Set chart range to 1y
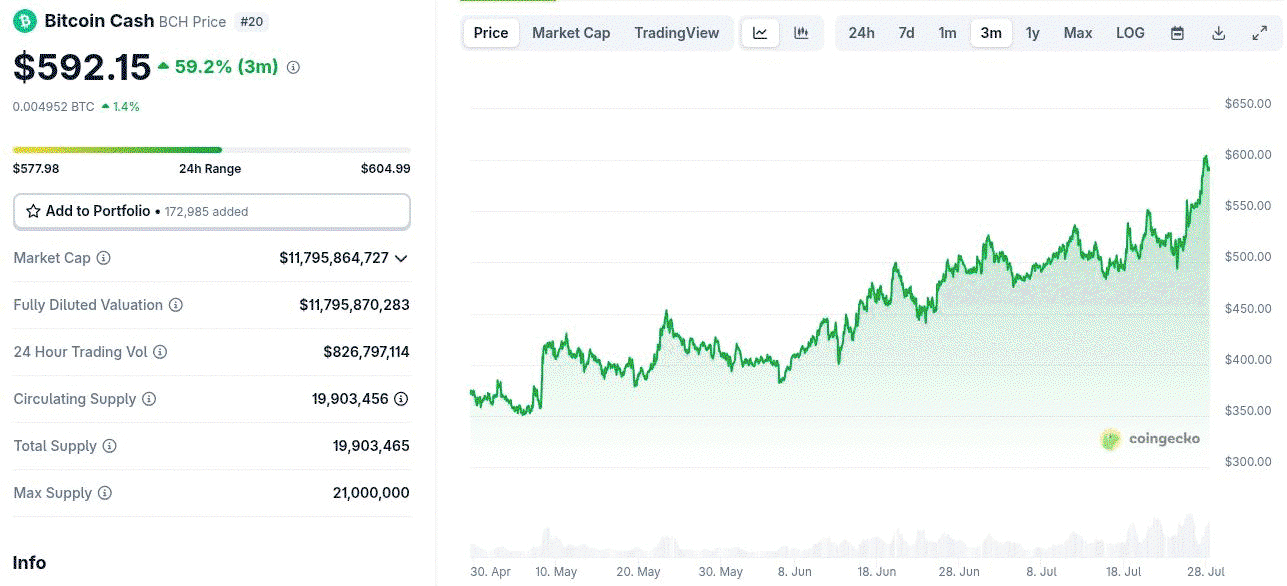 click(1033, 33)
